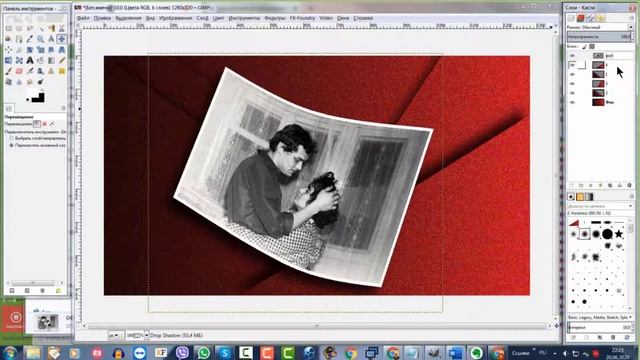Viewport: 640px width, 360px height.
Task: Hide layer 4 using its eye icon
Action: click(x=572, y=65)
